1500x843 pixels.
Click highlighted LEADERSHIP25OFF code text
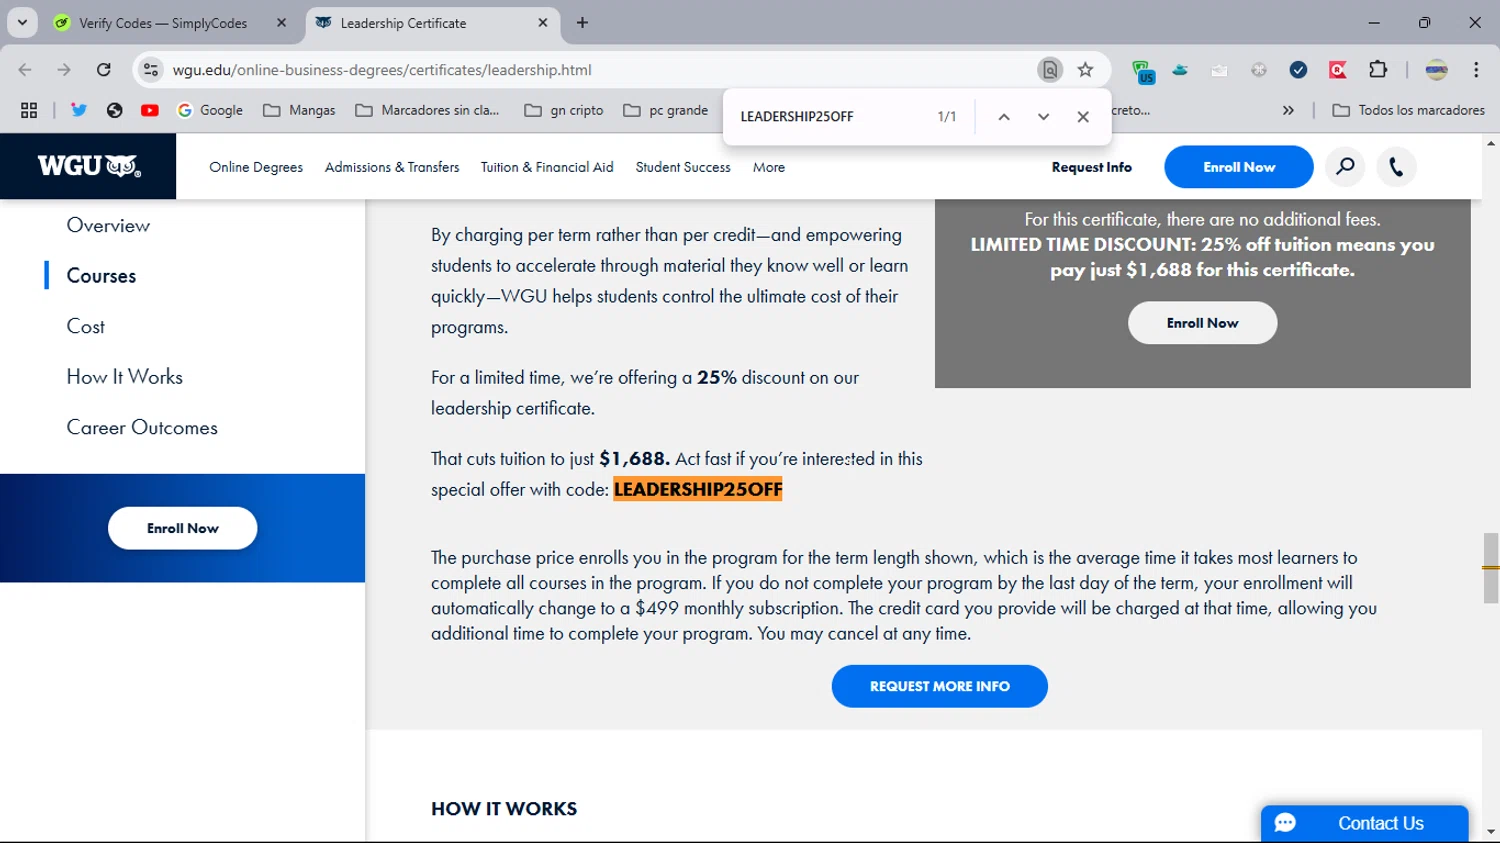tap(698, 489)
